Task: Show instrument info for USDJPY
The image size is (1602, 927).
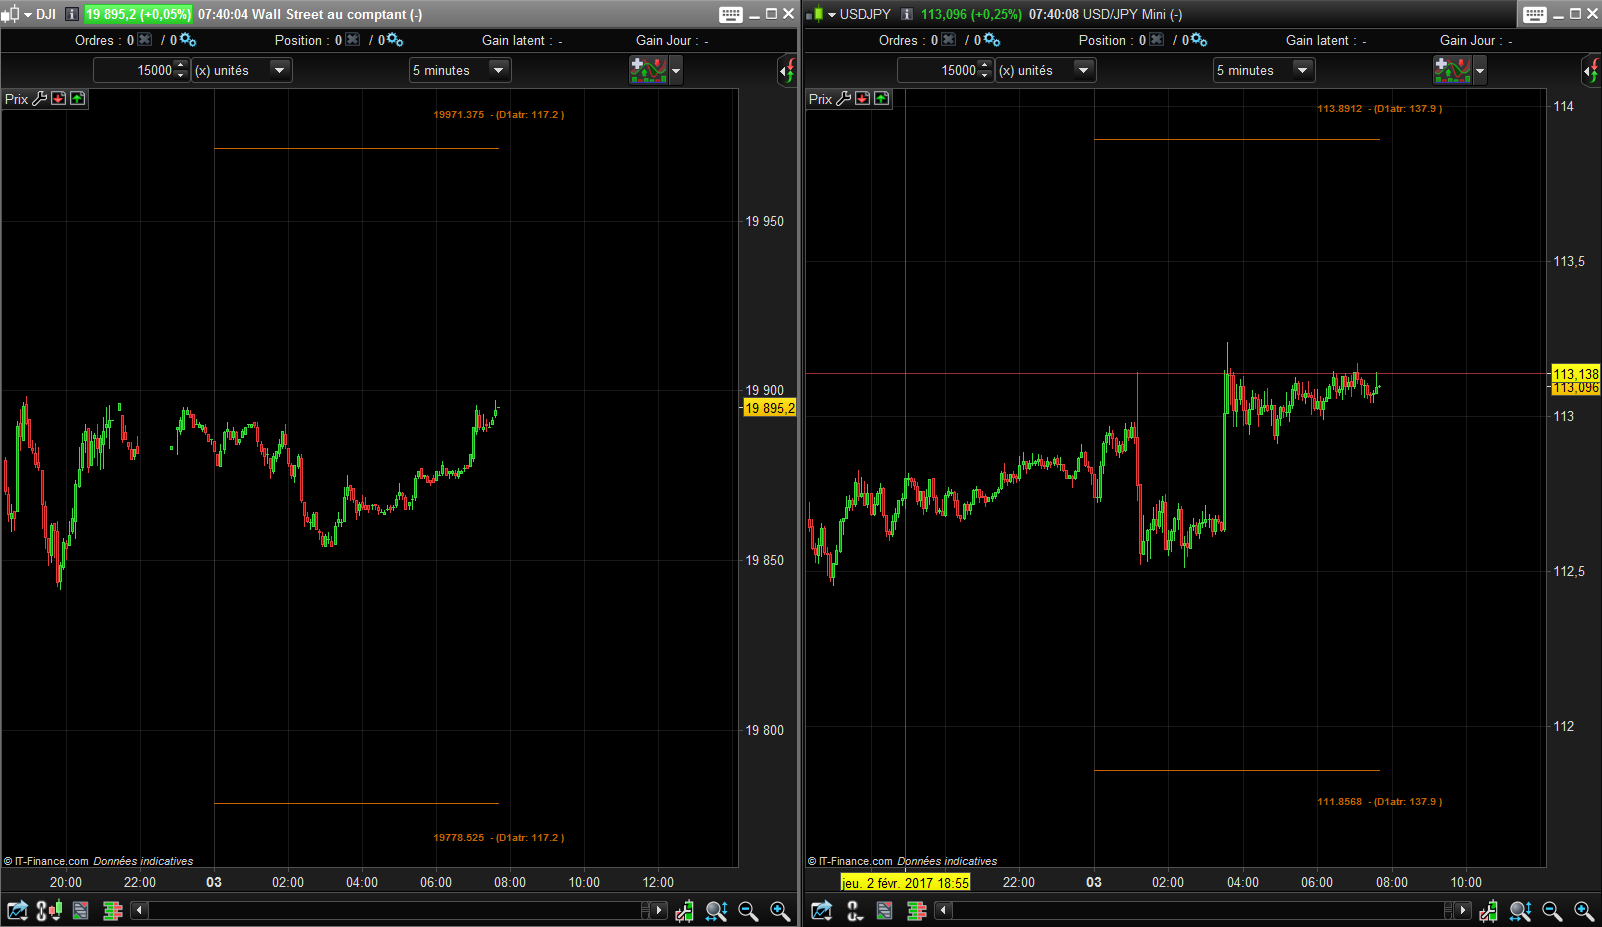Action: 907,14
